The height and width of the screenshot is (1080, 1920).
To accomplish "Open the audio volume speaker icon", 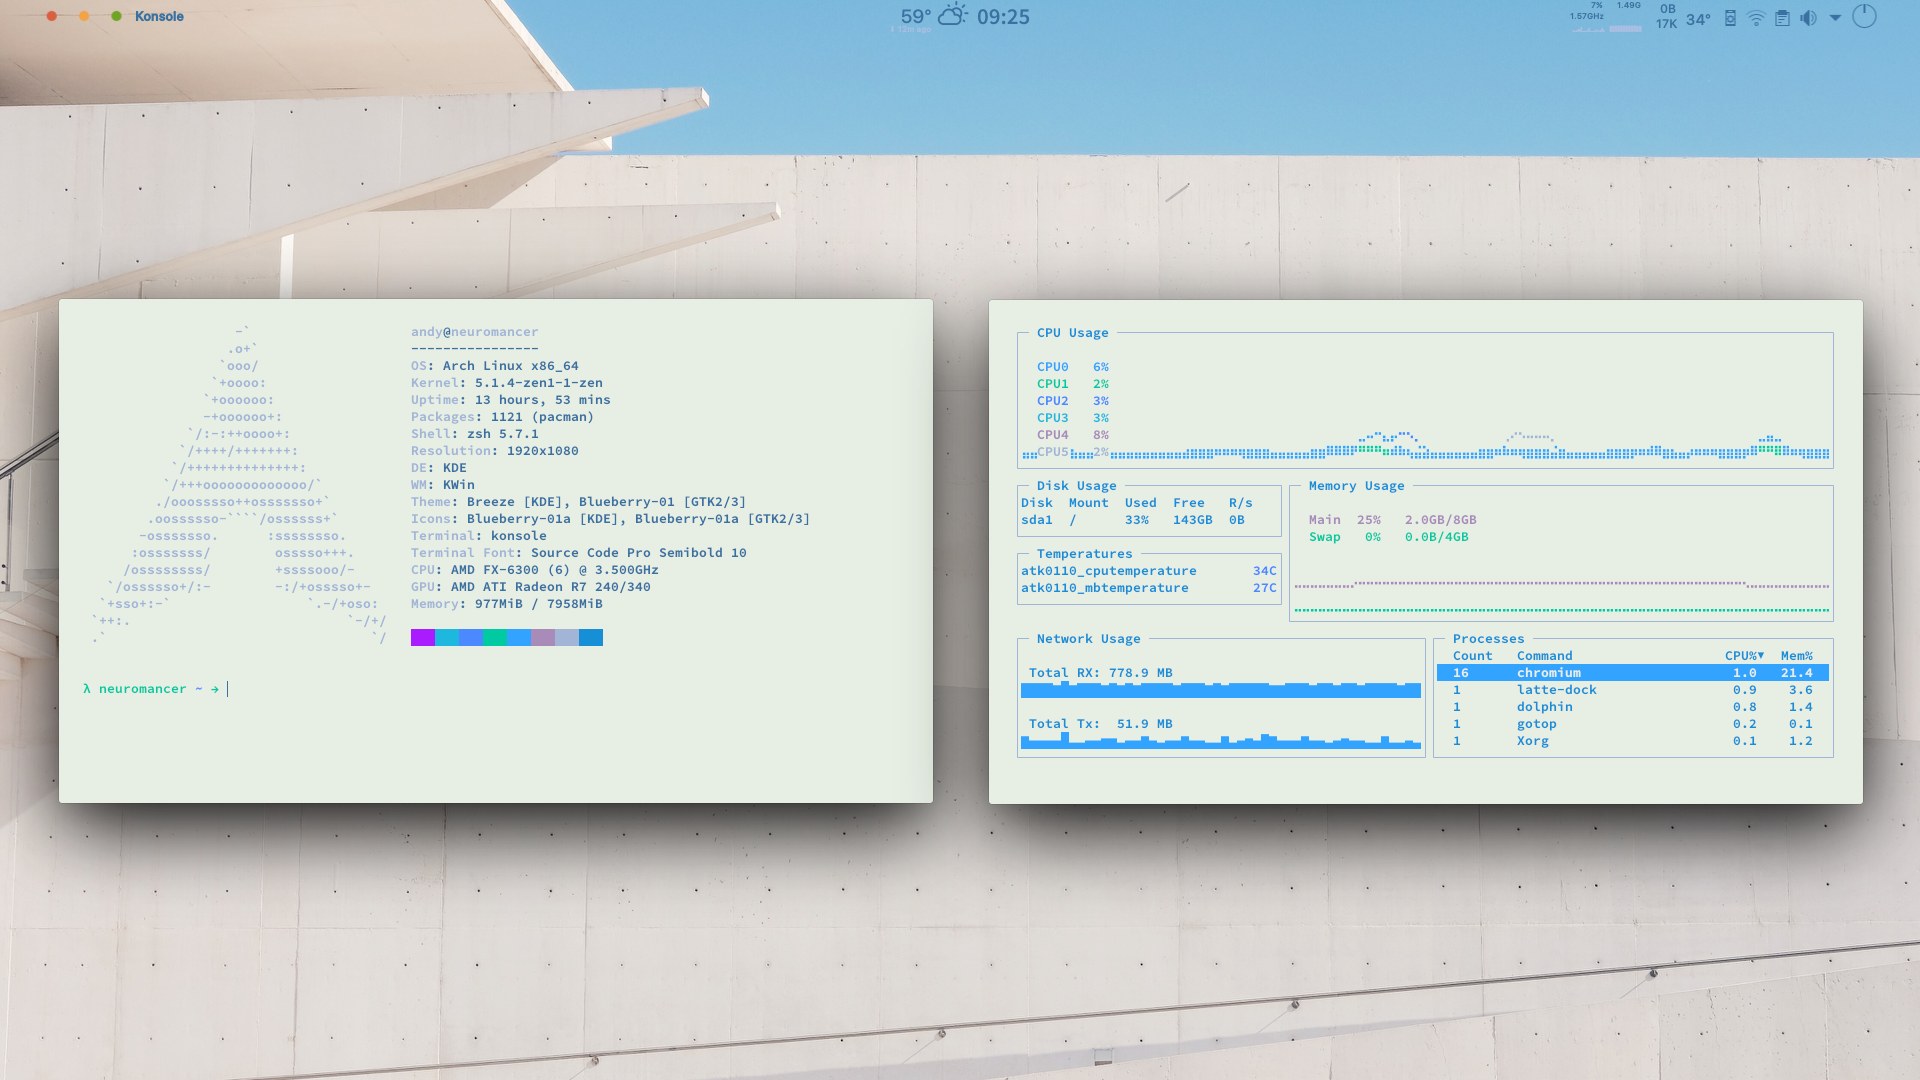I will [1808, 18].
